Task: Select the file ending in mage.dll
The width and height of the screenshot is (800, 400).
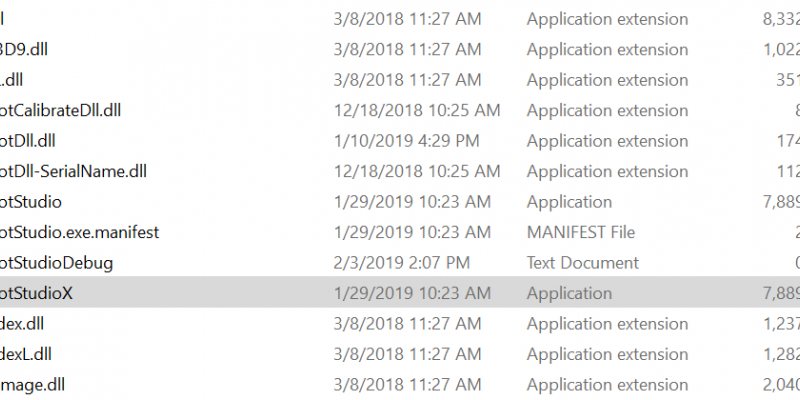Action: click(x=34, y=384)
